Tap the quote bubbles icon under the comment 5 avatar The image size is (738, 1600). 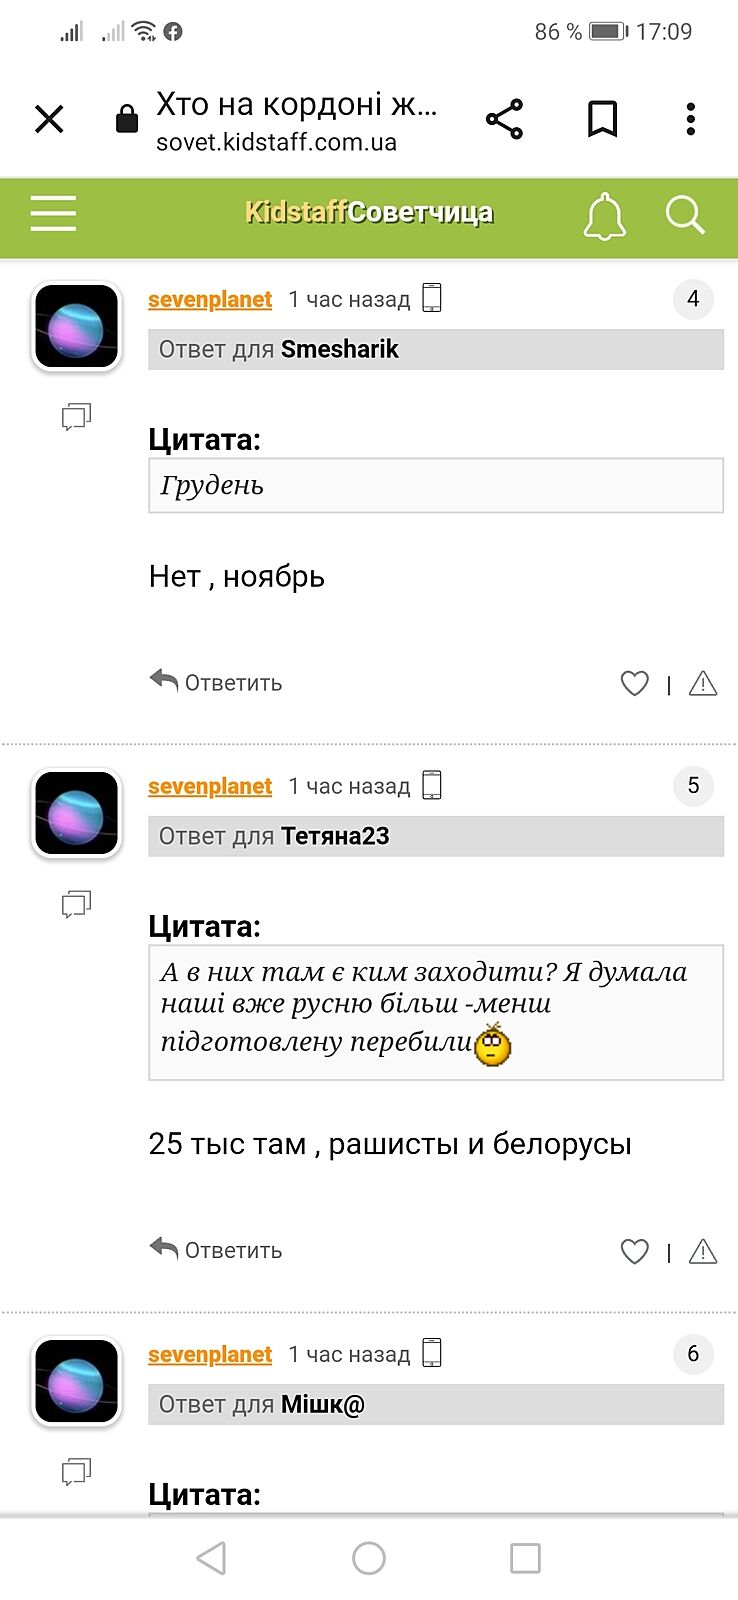76,904
